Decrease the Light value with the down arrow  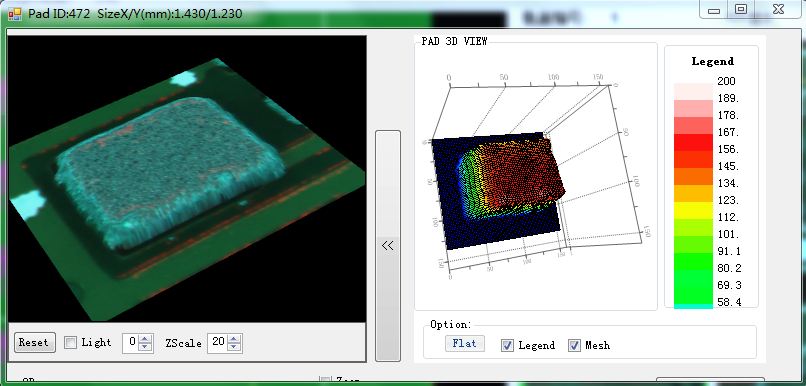(145, 347)
